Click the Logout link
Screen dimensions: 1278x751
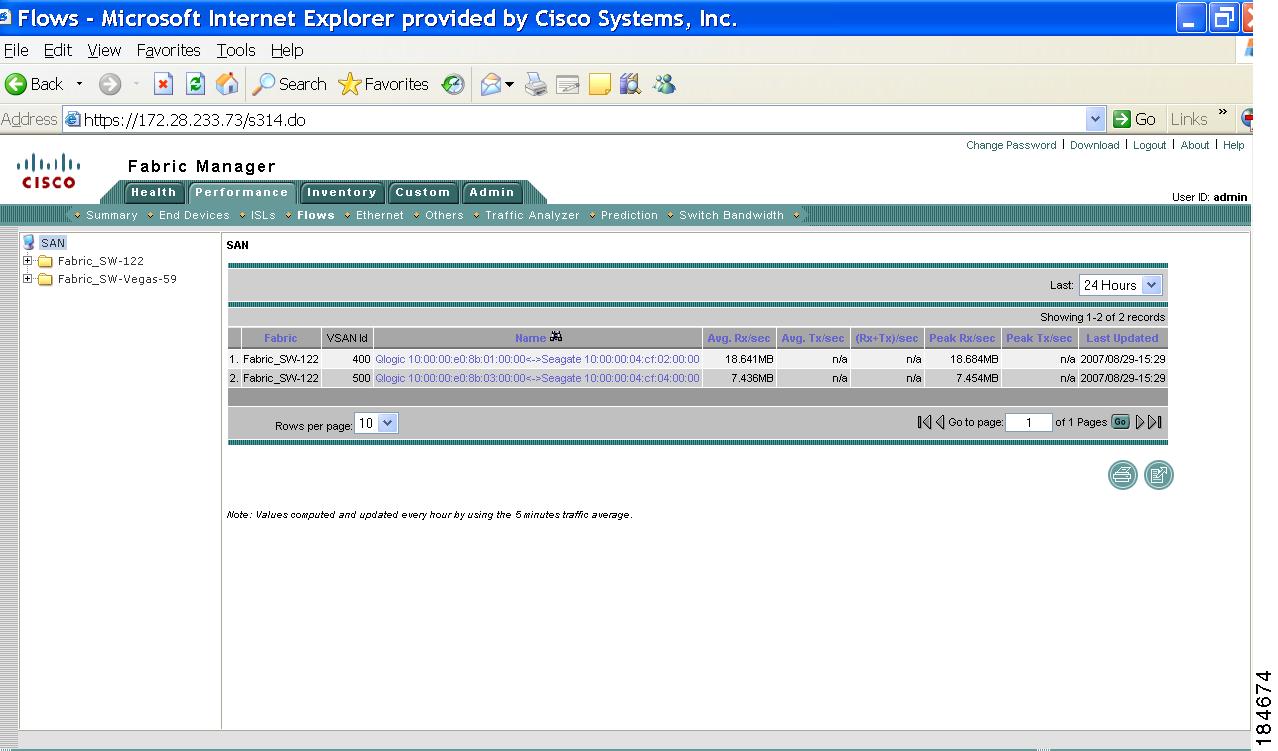[x=1149, y=145]
